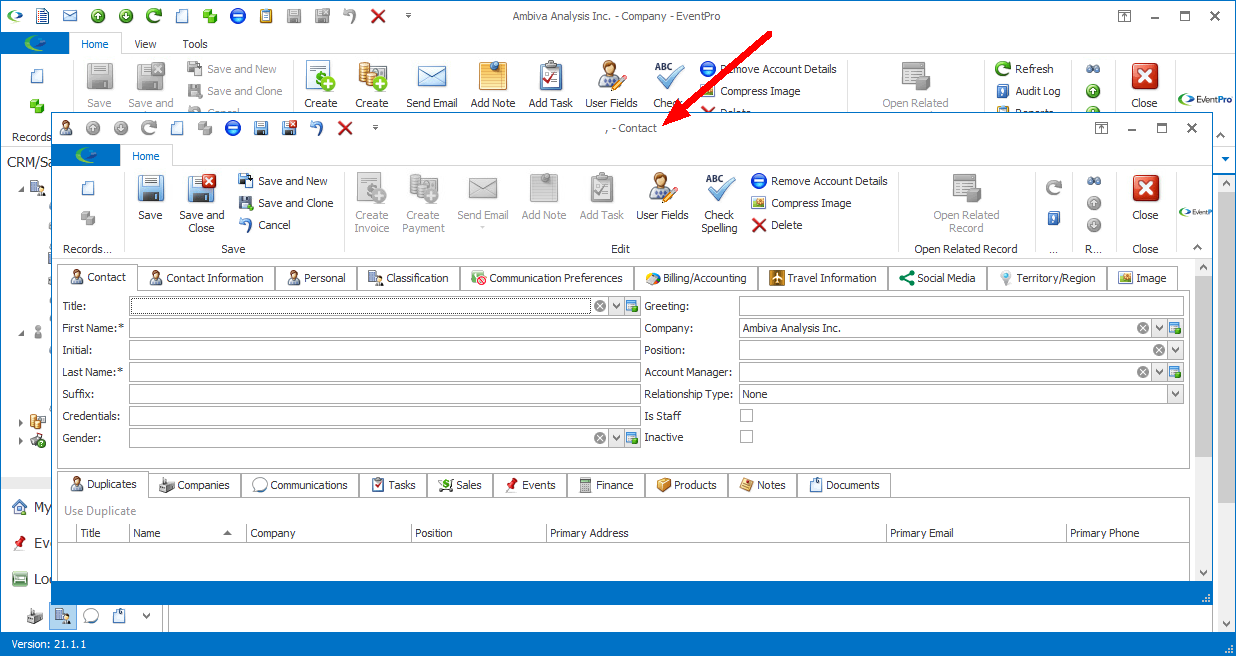Open the Company field dropdown arrow
Image resolution: width=1236 pixels, height=656 pixels.
pyautogui.click(x=1159, y=328)
